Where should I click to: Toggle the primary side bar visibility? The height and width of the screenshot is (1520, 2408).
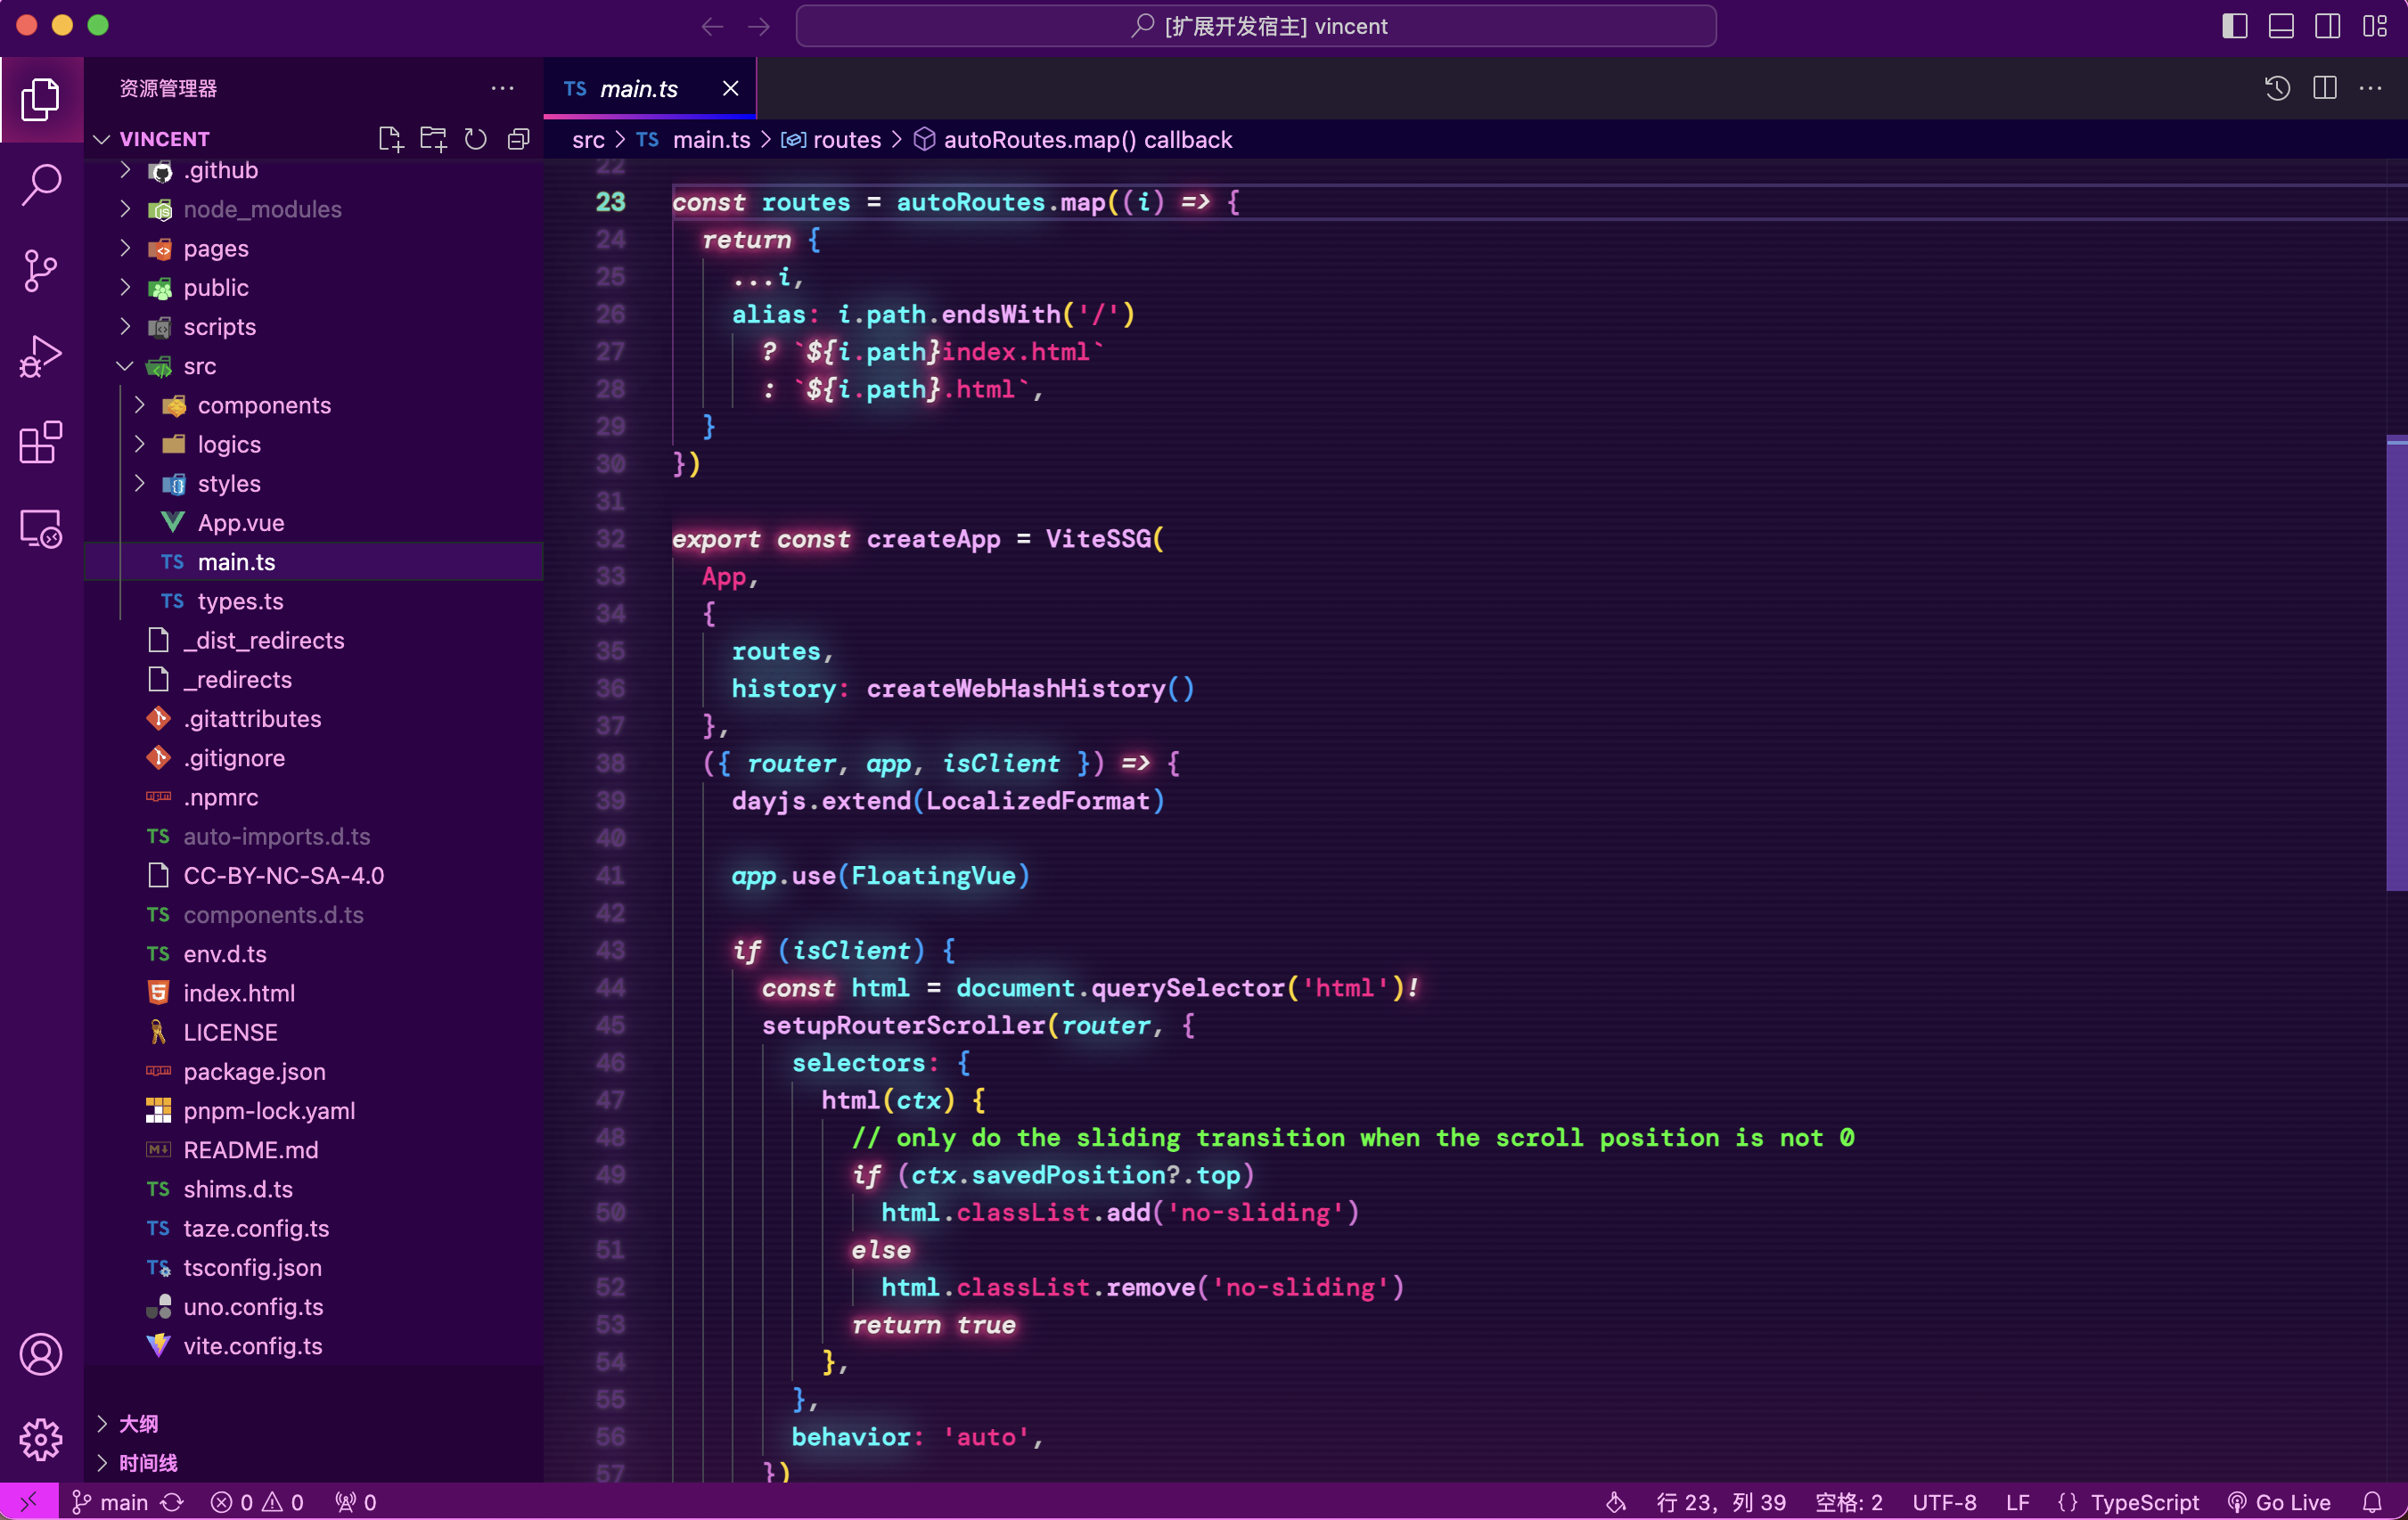[x=2234, y=26]
